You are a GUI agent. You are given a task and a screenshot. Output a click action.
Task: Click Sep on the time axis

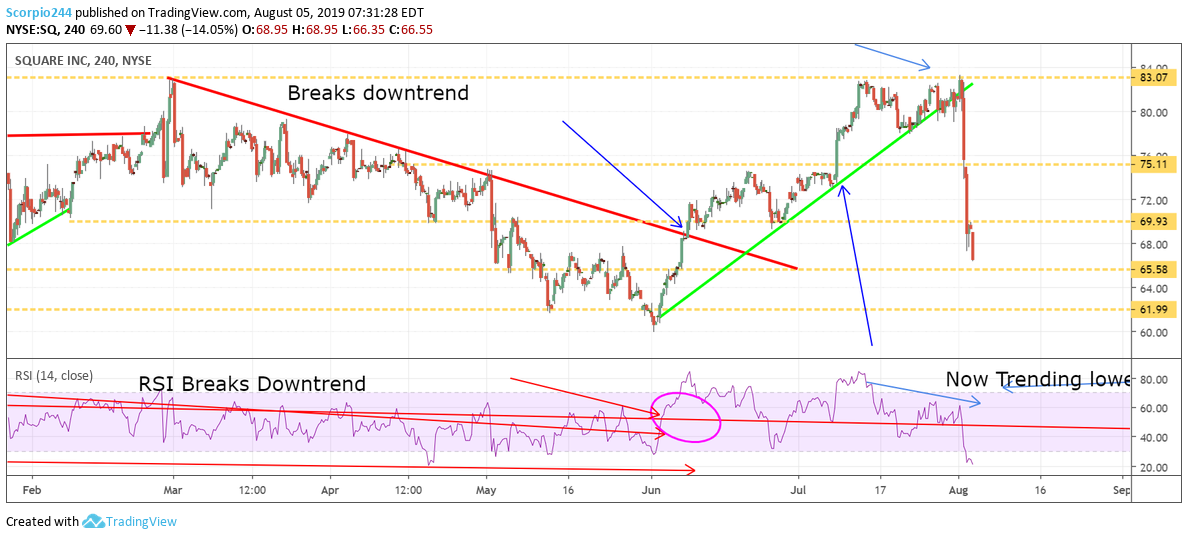point(1121,491)
